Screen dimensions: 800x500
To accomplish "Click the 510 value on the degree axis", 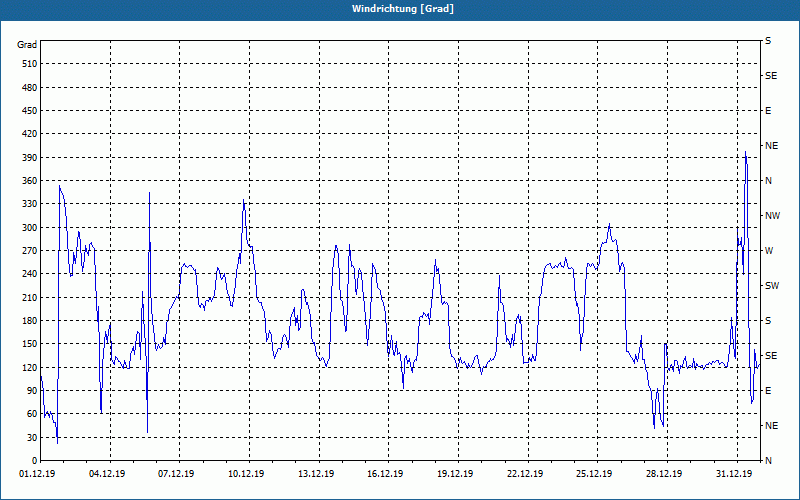I will [30, 64].
